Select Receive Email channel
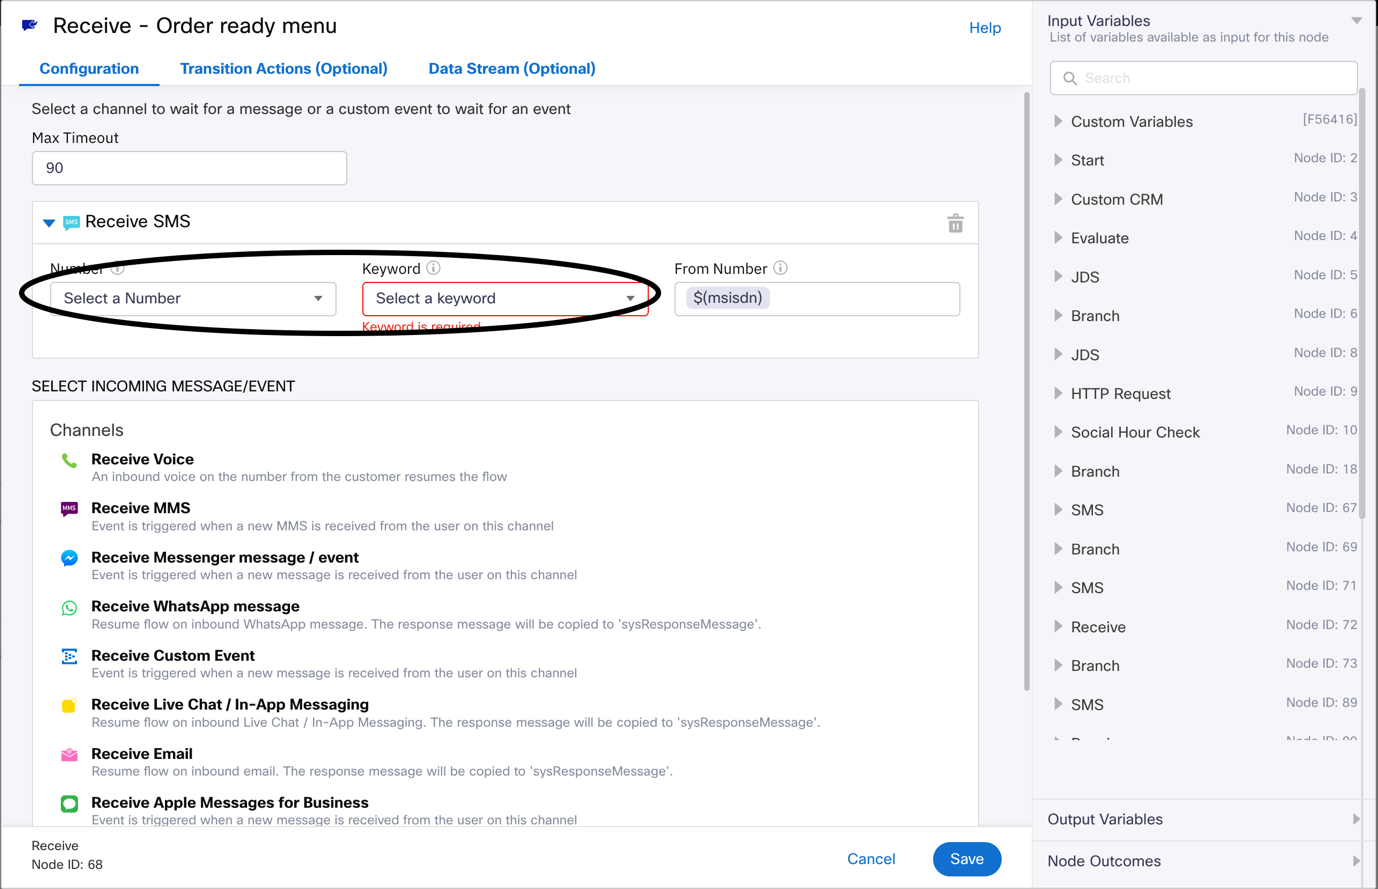Viewport: 1378px width, 889px height. click(x=141, y=753)
